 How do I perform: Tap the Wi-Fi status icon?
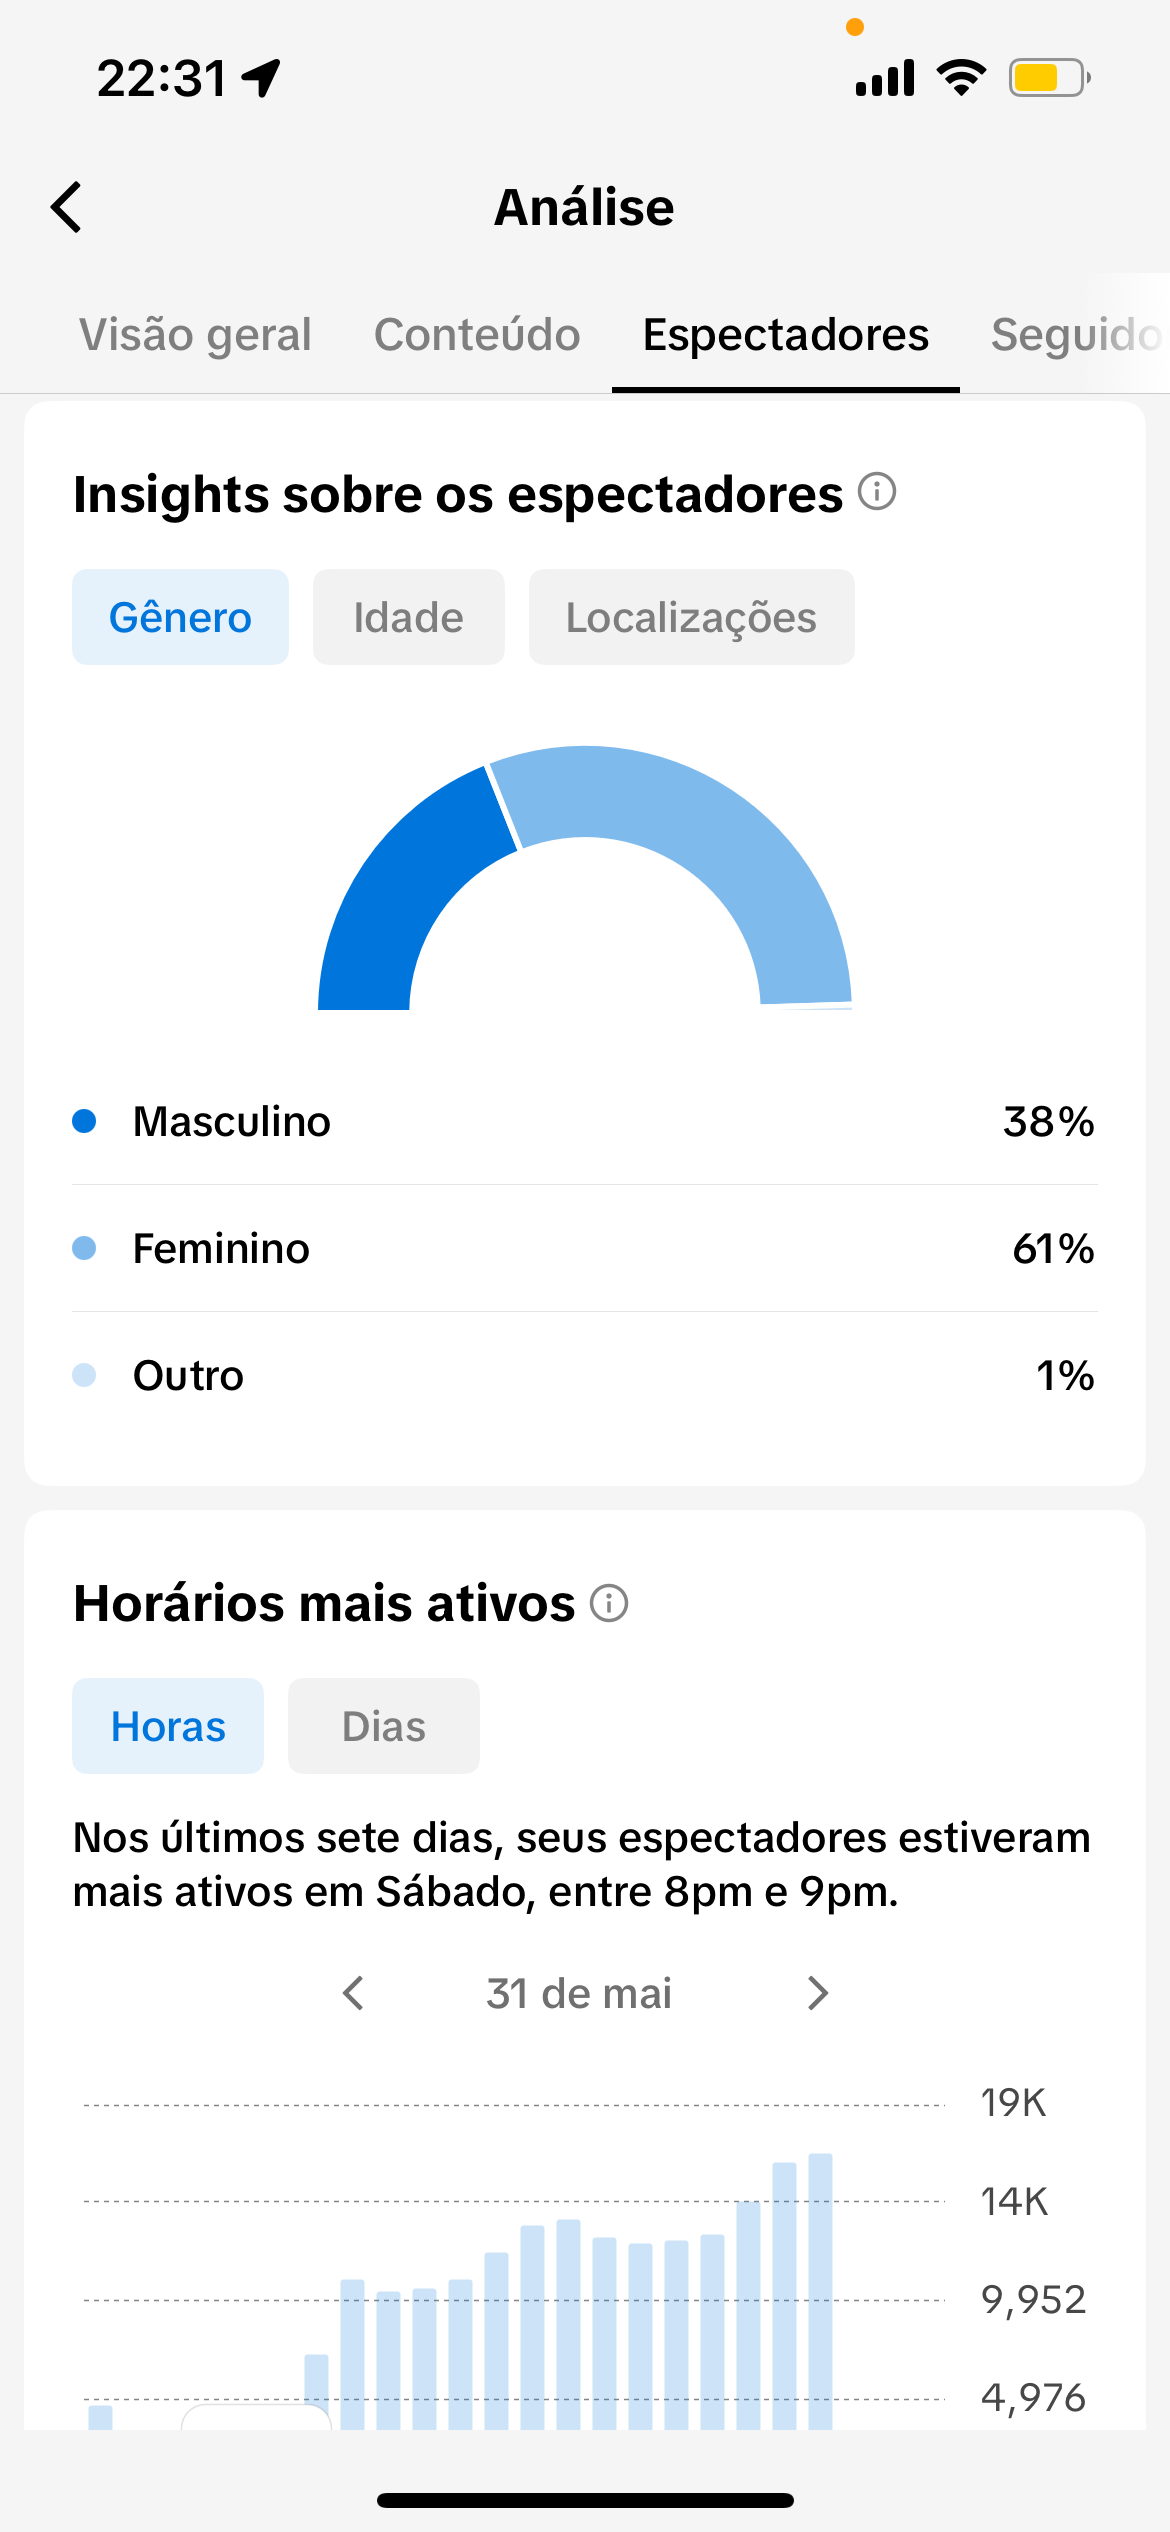(961, 78)
